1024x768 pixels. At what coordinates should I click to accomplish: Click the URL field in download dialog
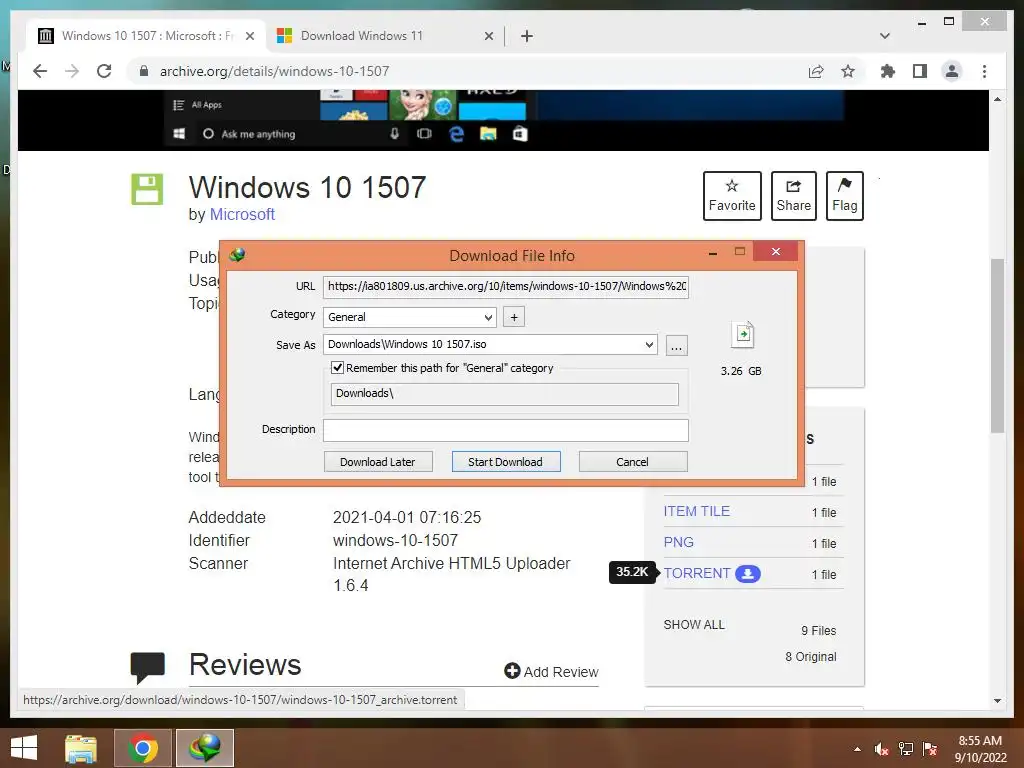coord(505,286)
